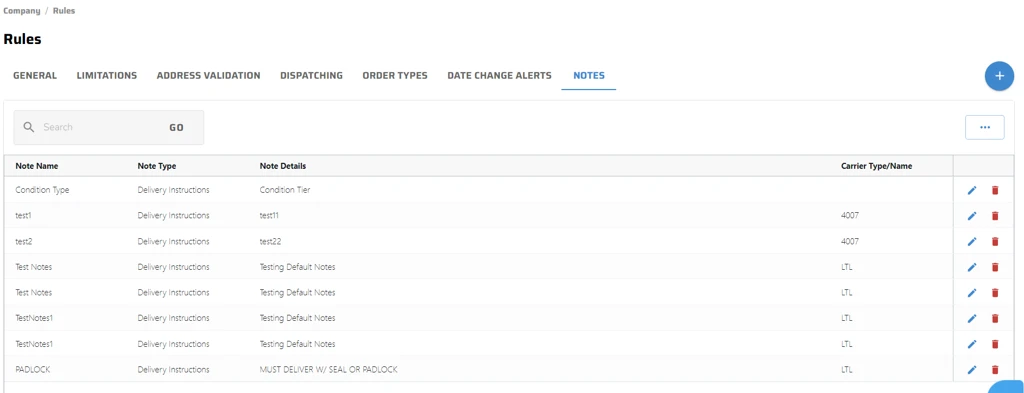Click the Company breadcrumb link
The image size is (1024, 393).
22,11
